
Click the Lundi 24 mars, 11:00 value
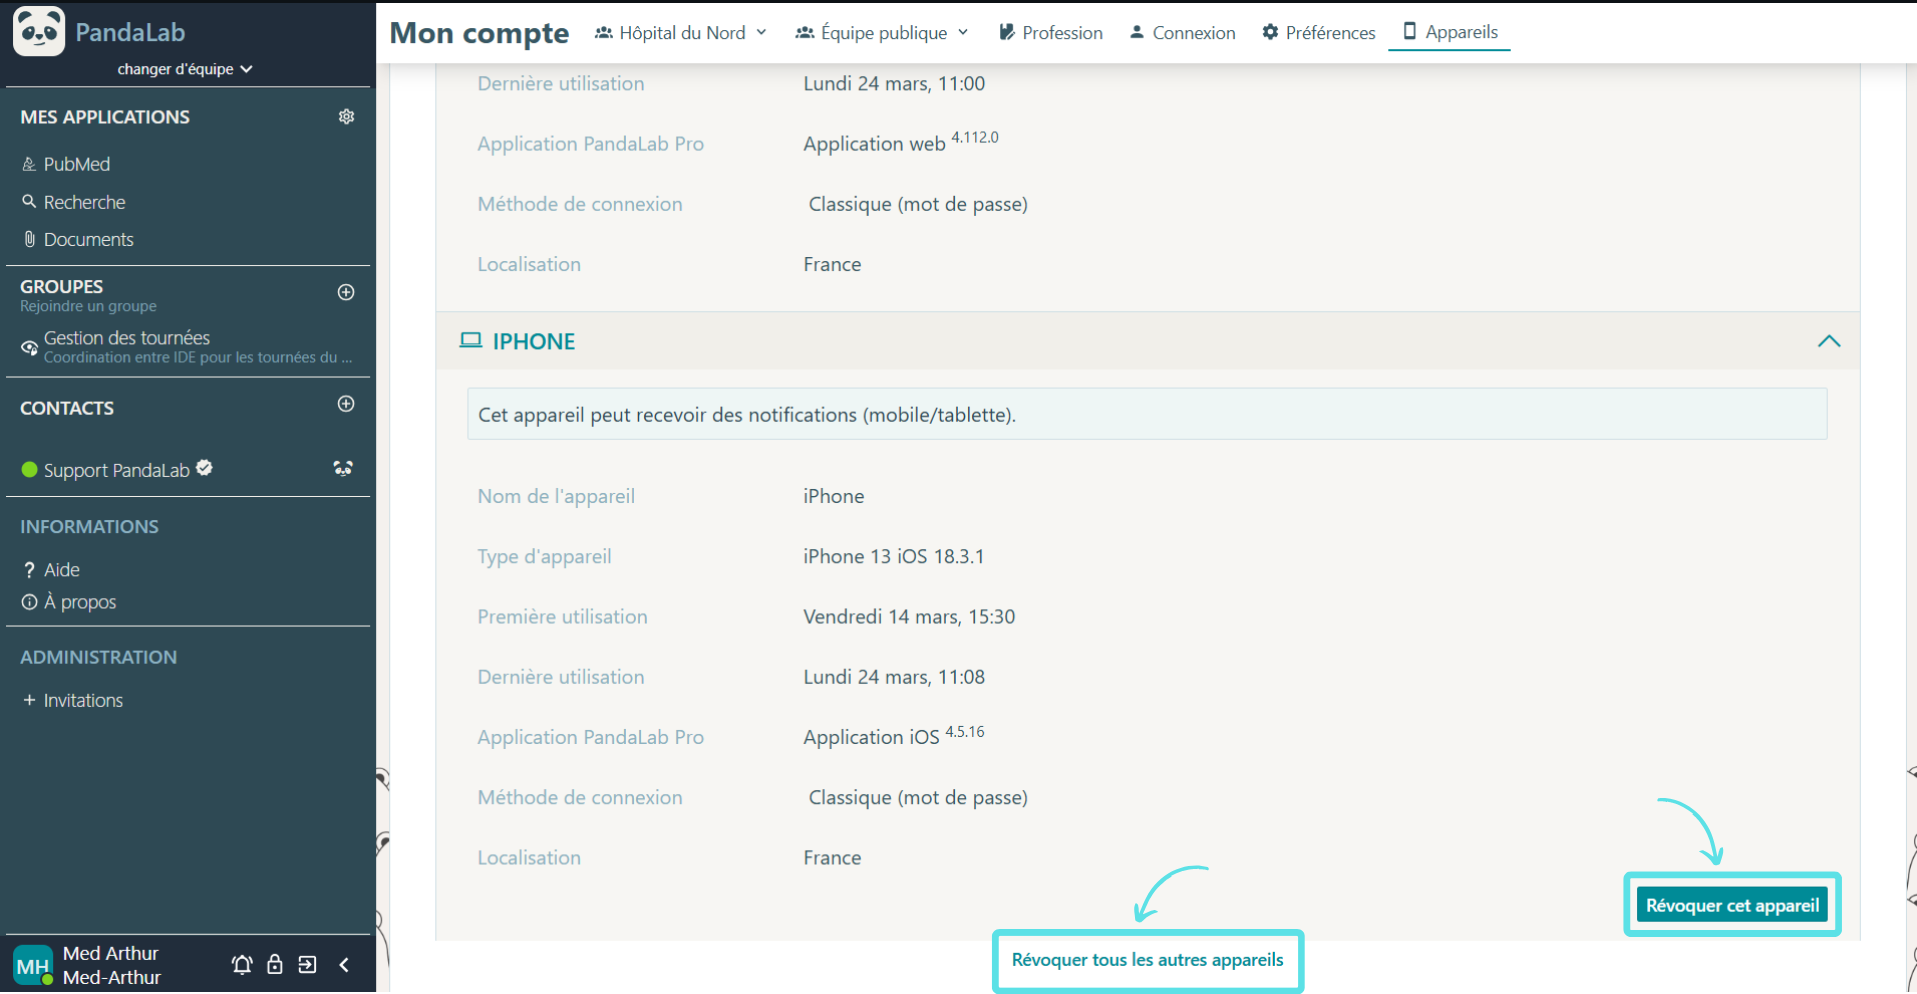point(894,84)
